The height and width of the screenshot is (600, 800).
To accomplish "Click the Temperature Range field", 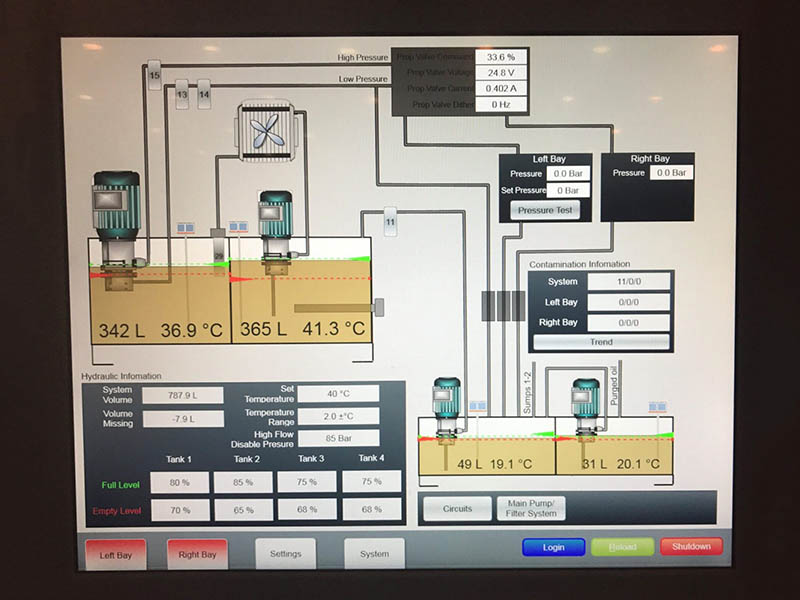I will 339,416.
